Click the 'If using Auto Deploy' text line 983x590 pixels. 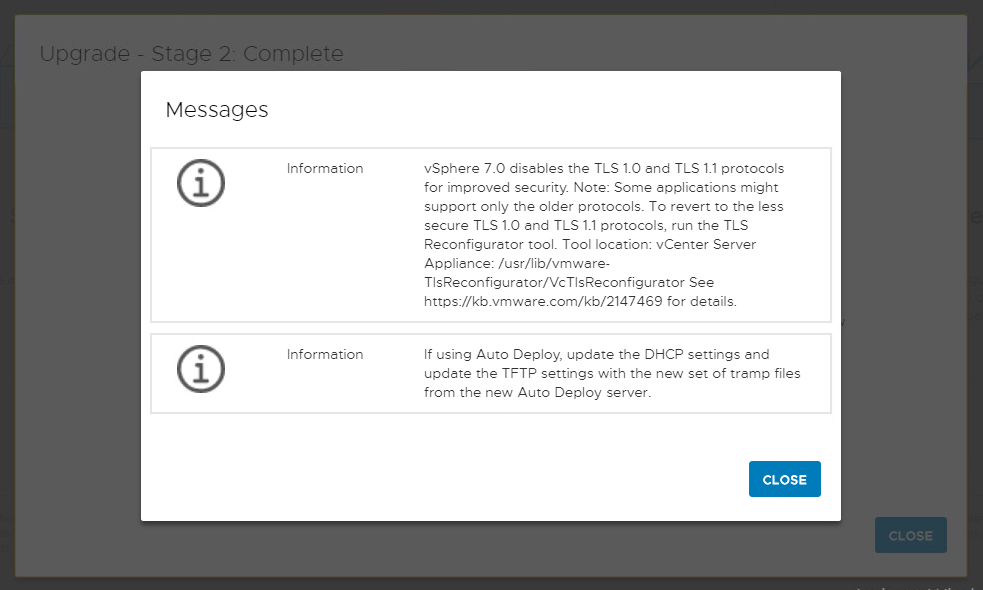(596, 354)
